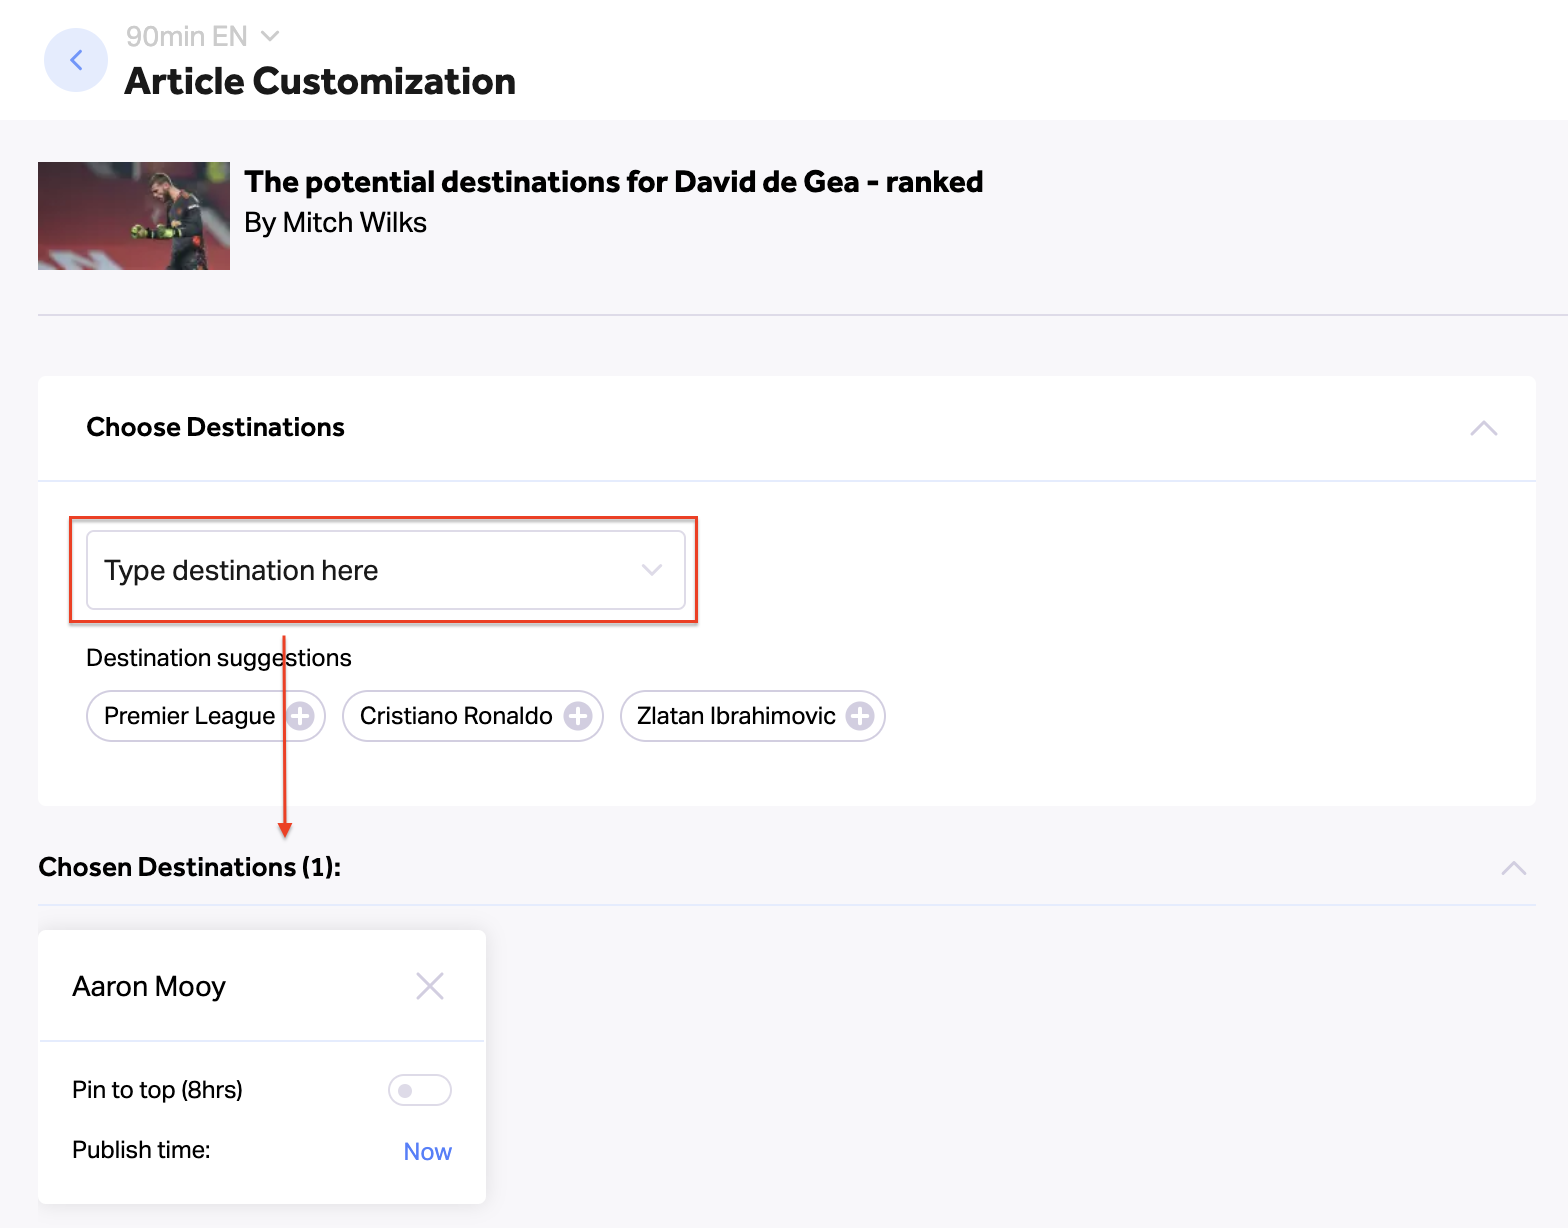
Task: Click the Choose Destinations heading
Action: [216, 427]
